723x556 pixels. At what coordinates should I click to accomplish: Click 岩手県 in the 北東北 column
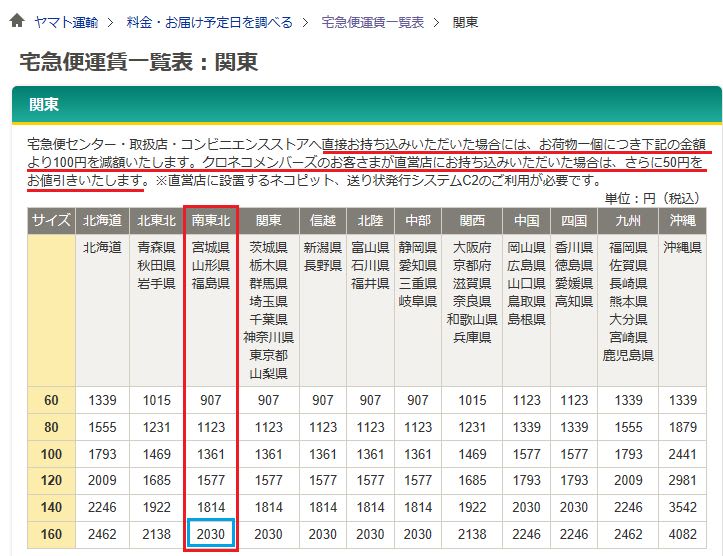[x=157, y=284]
